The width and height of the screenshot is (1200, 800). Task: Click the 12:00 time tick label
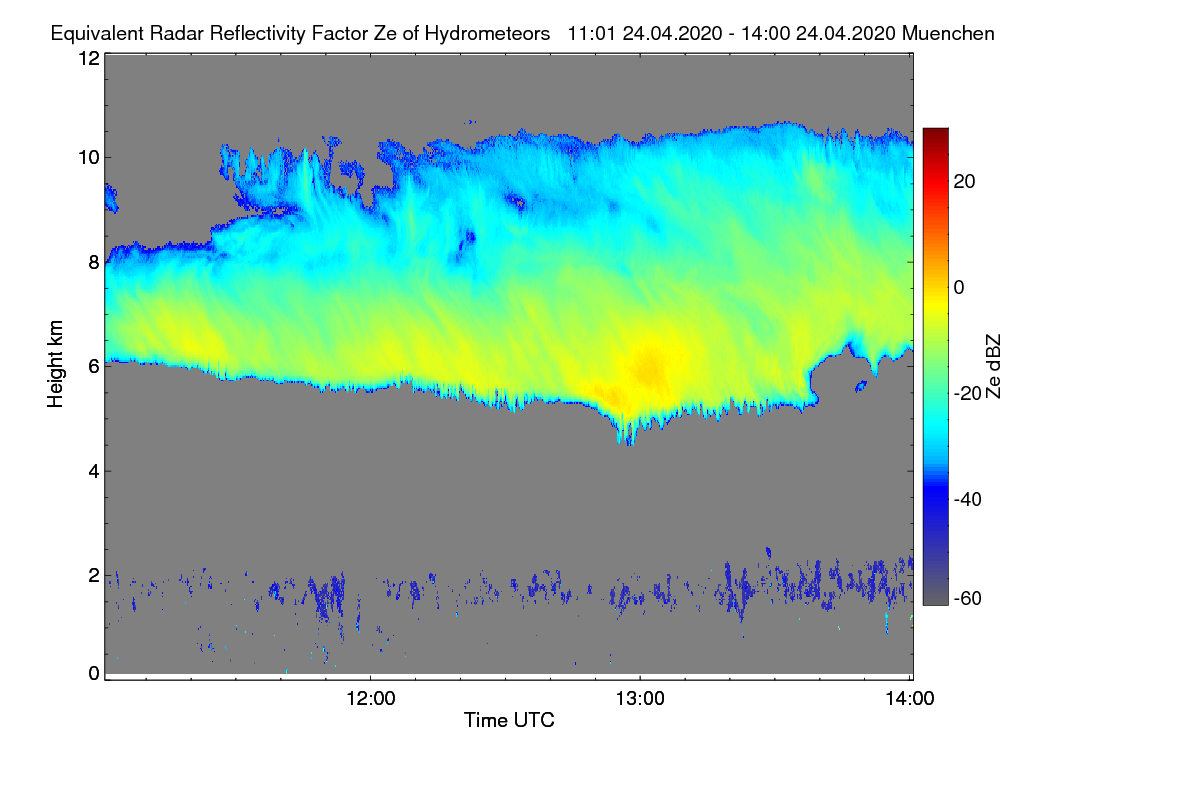(371, 698)
